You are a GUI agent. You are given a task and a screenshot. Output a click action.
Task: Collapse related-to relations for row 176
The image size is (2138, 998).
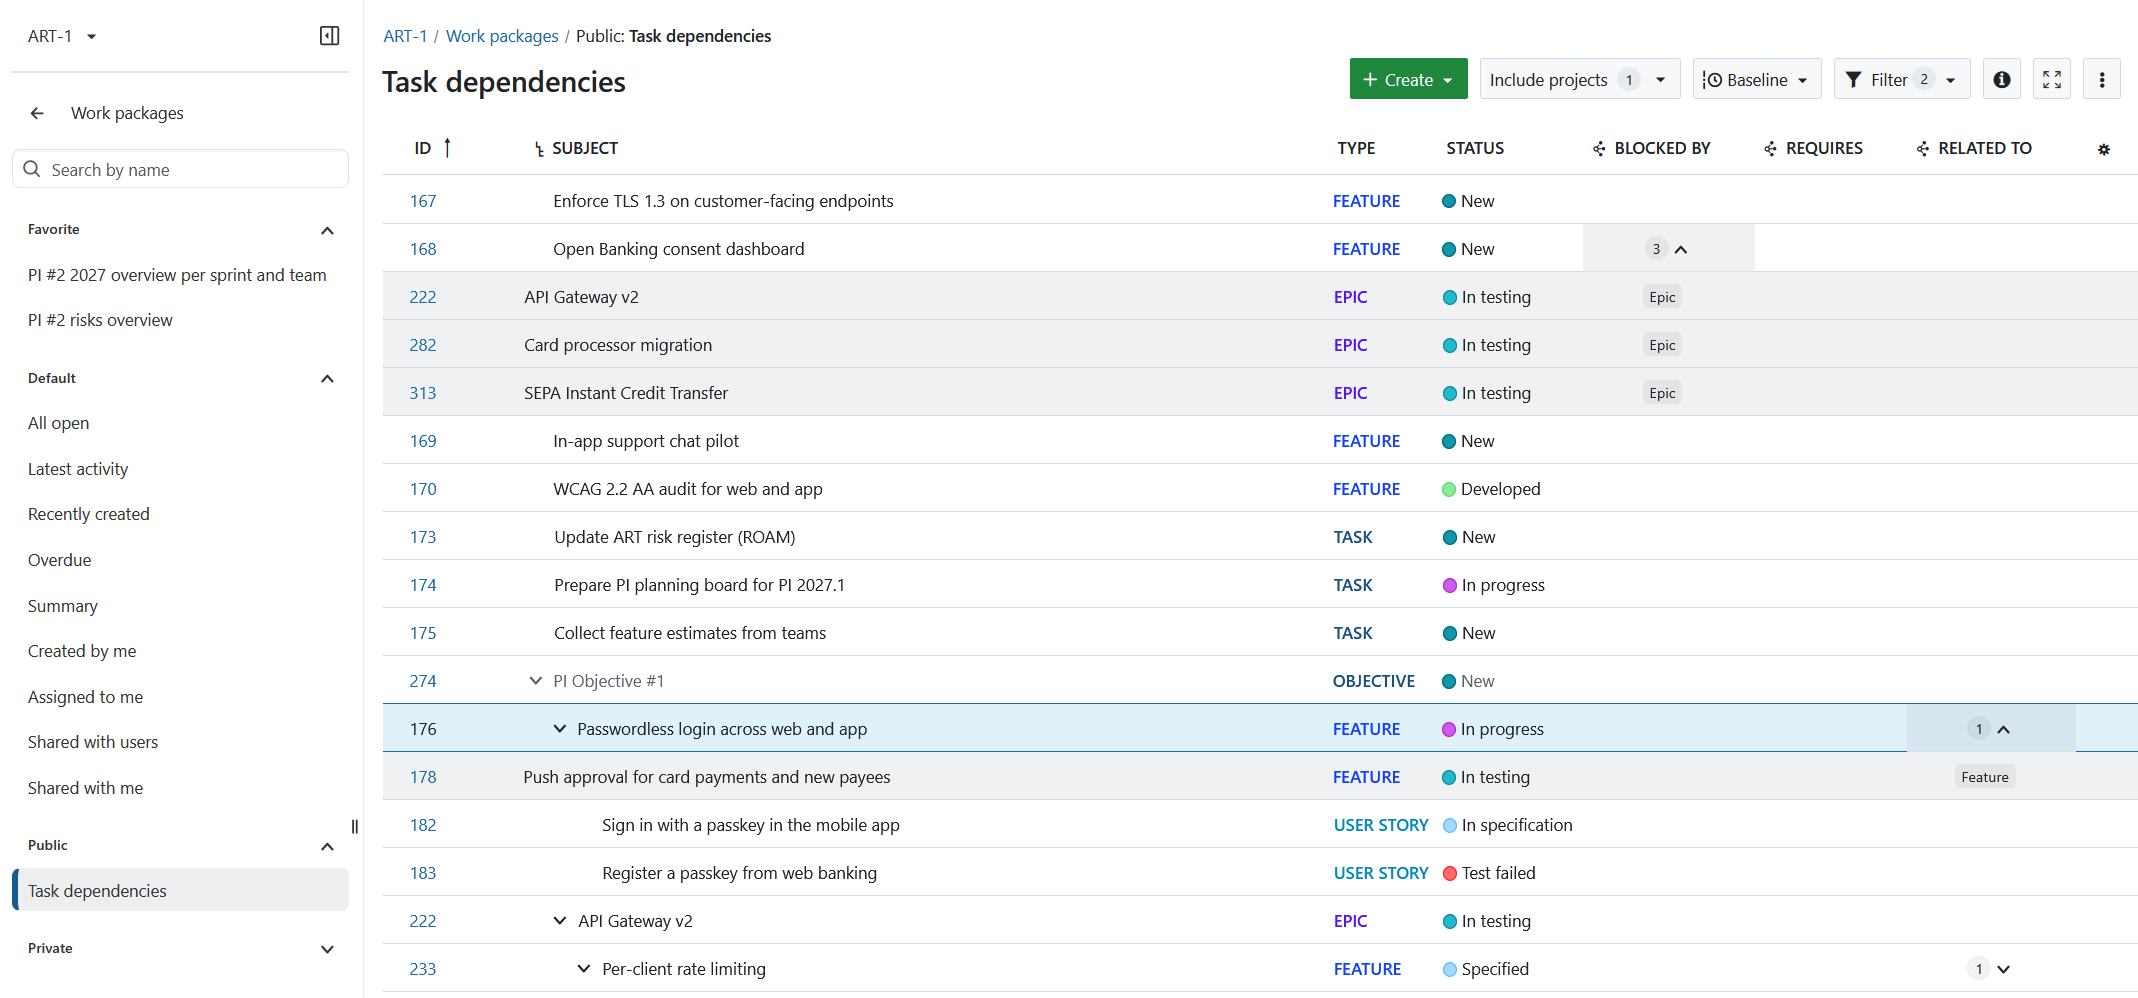pos(1990,729)
